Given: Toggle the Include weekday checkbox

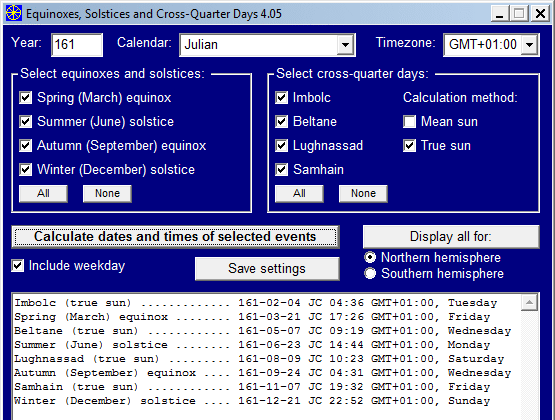Looking at the screenshot, I should click(18, 265).
